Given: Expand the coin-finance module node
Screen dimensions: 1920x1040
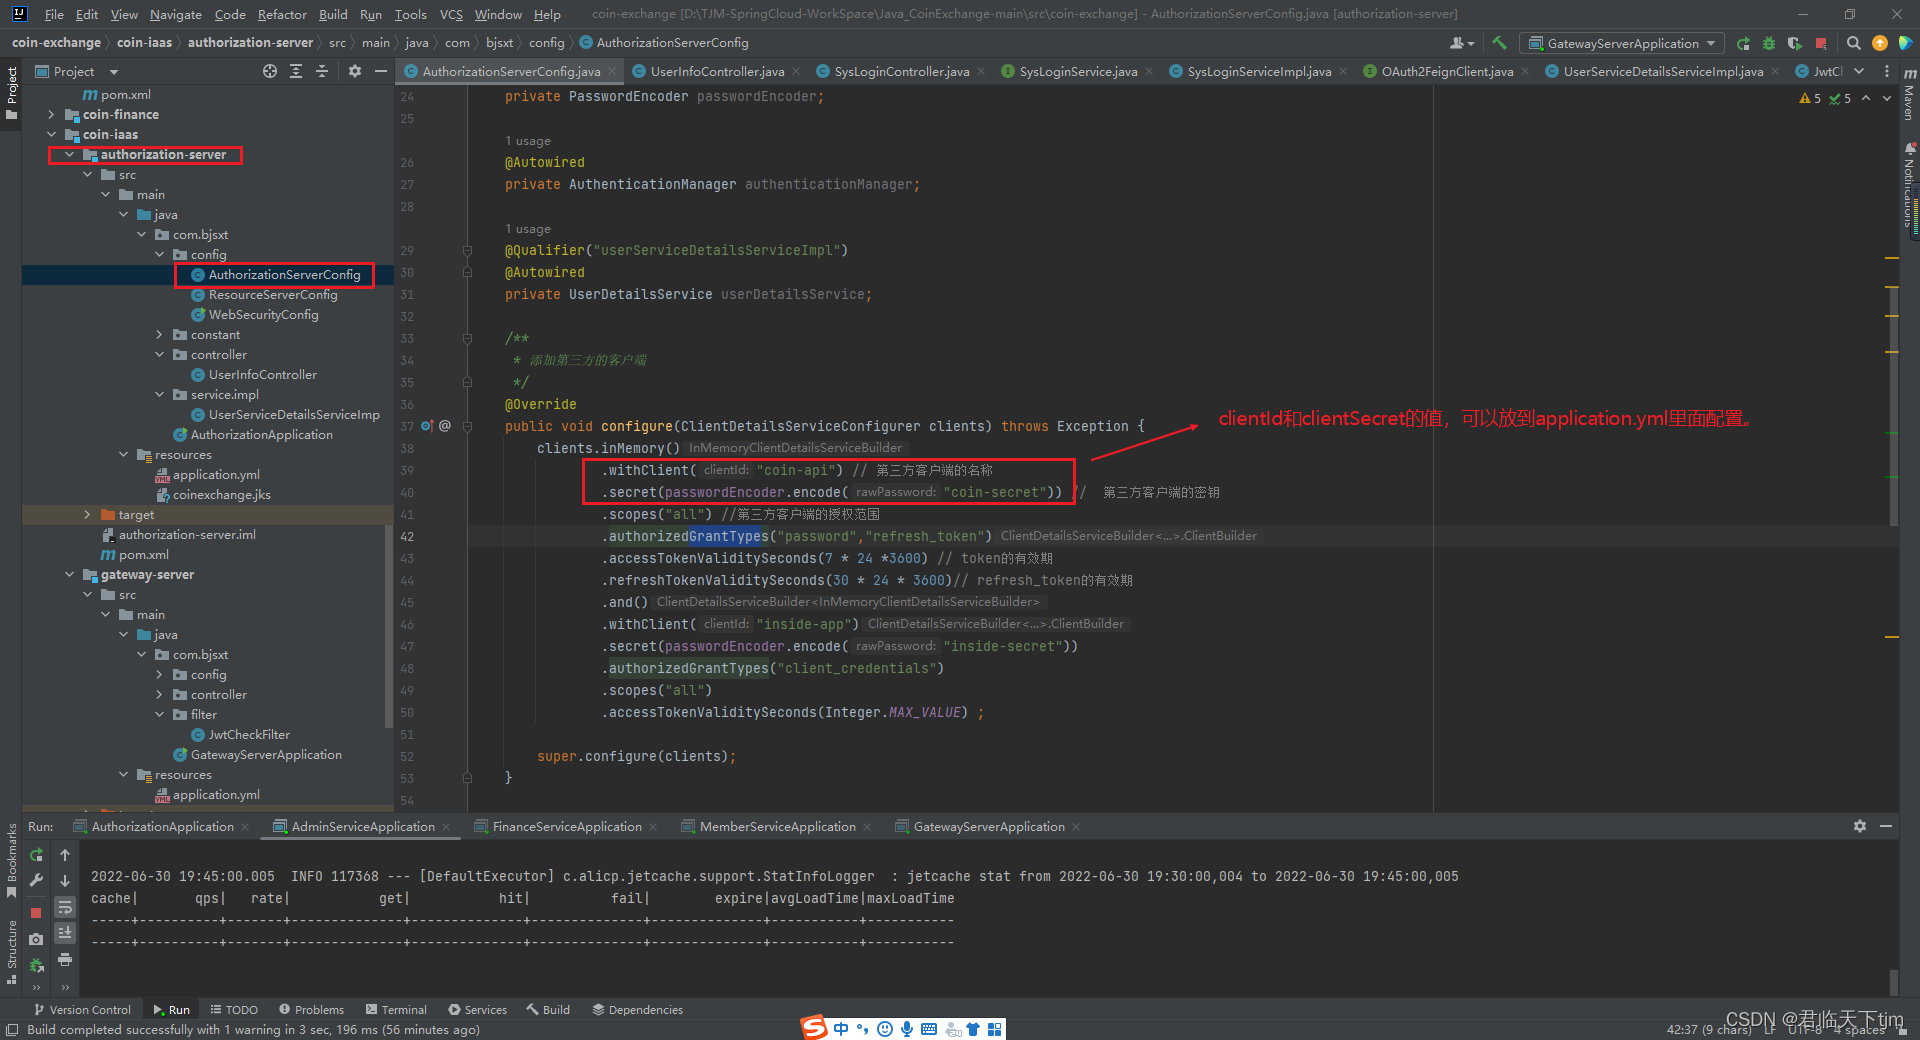Looking at the screenshot, I should pos(50,114).
